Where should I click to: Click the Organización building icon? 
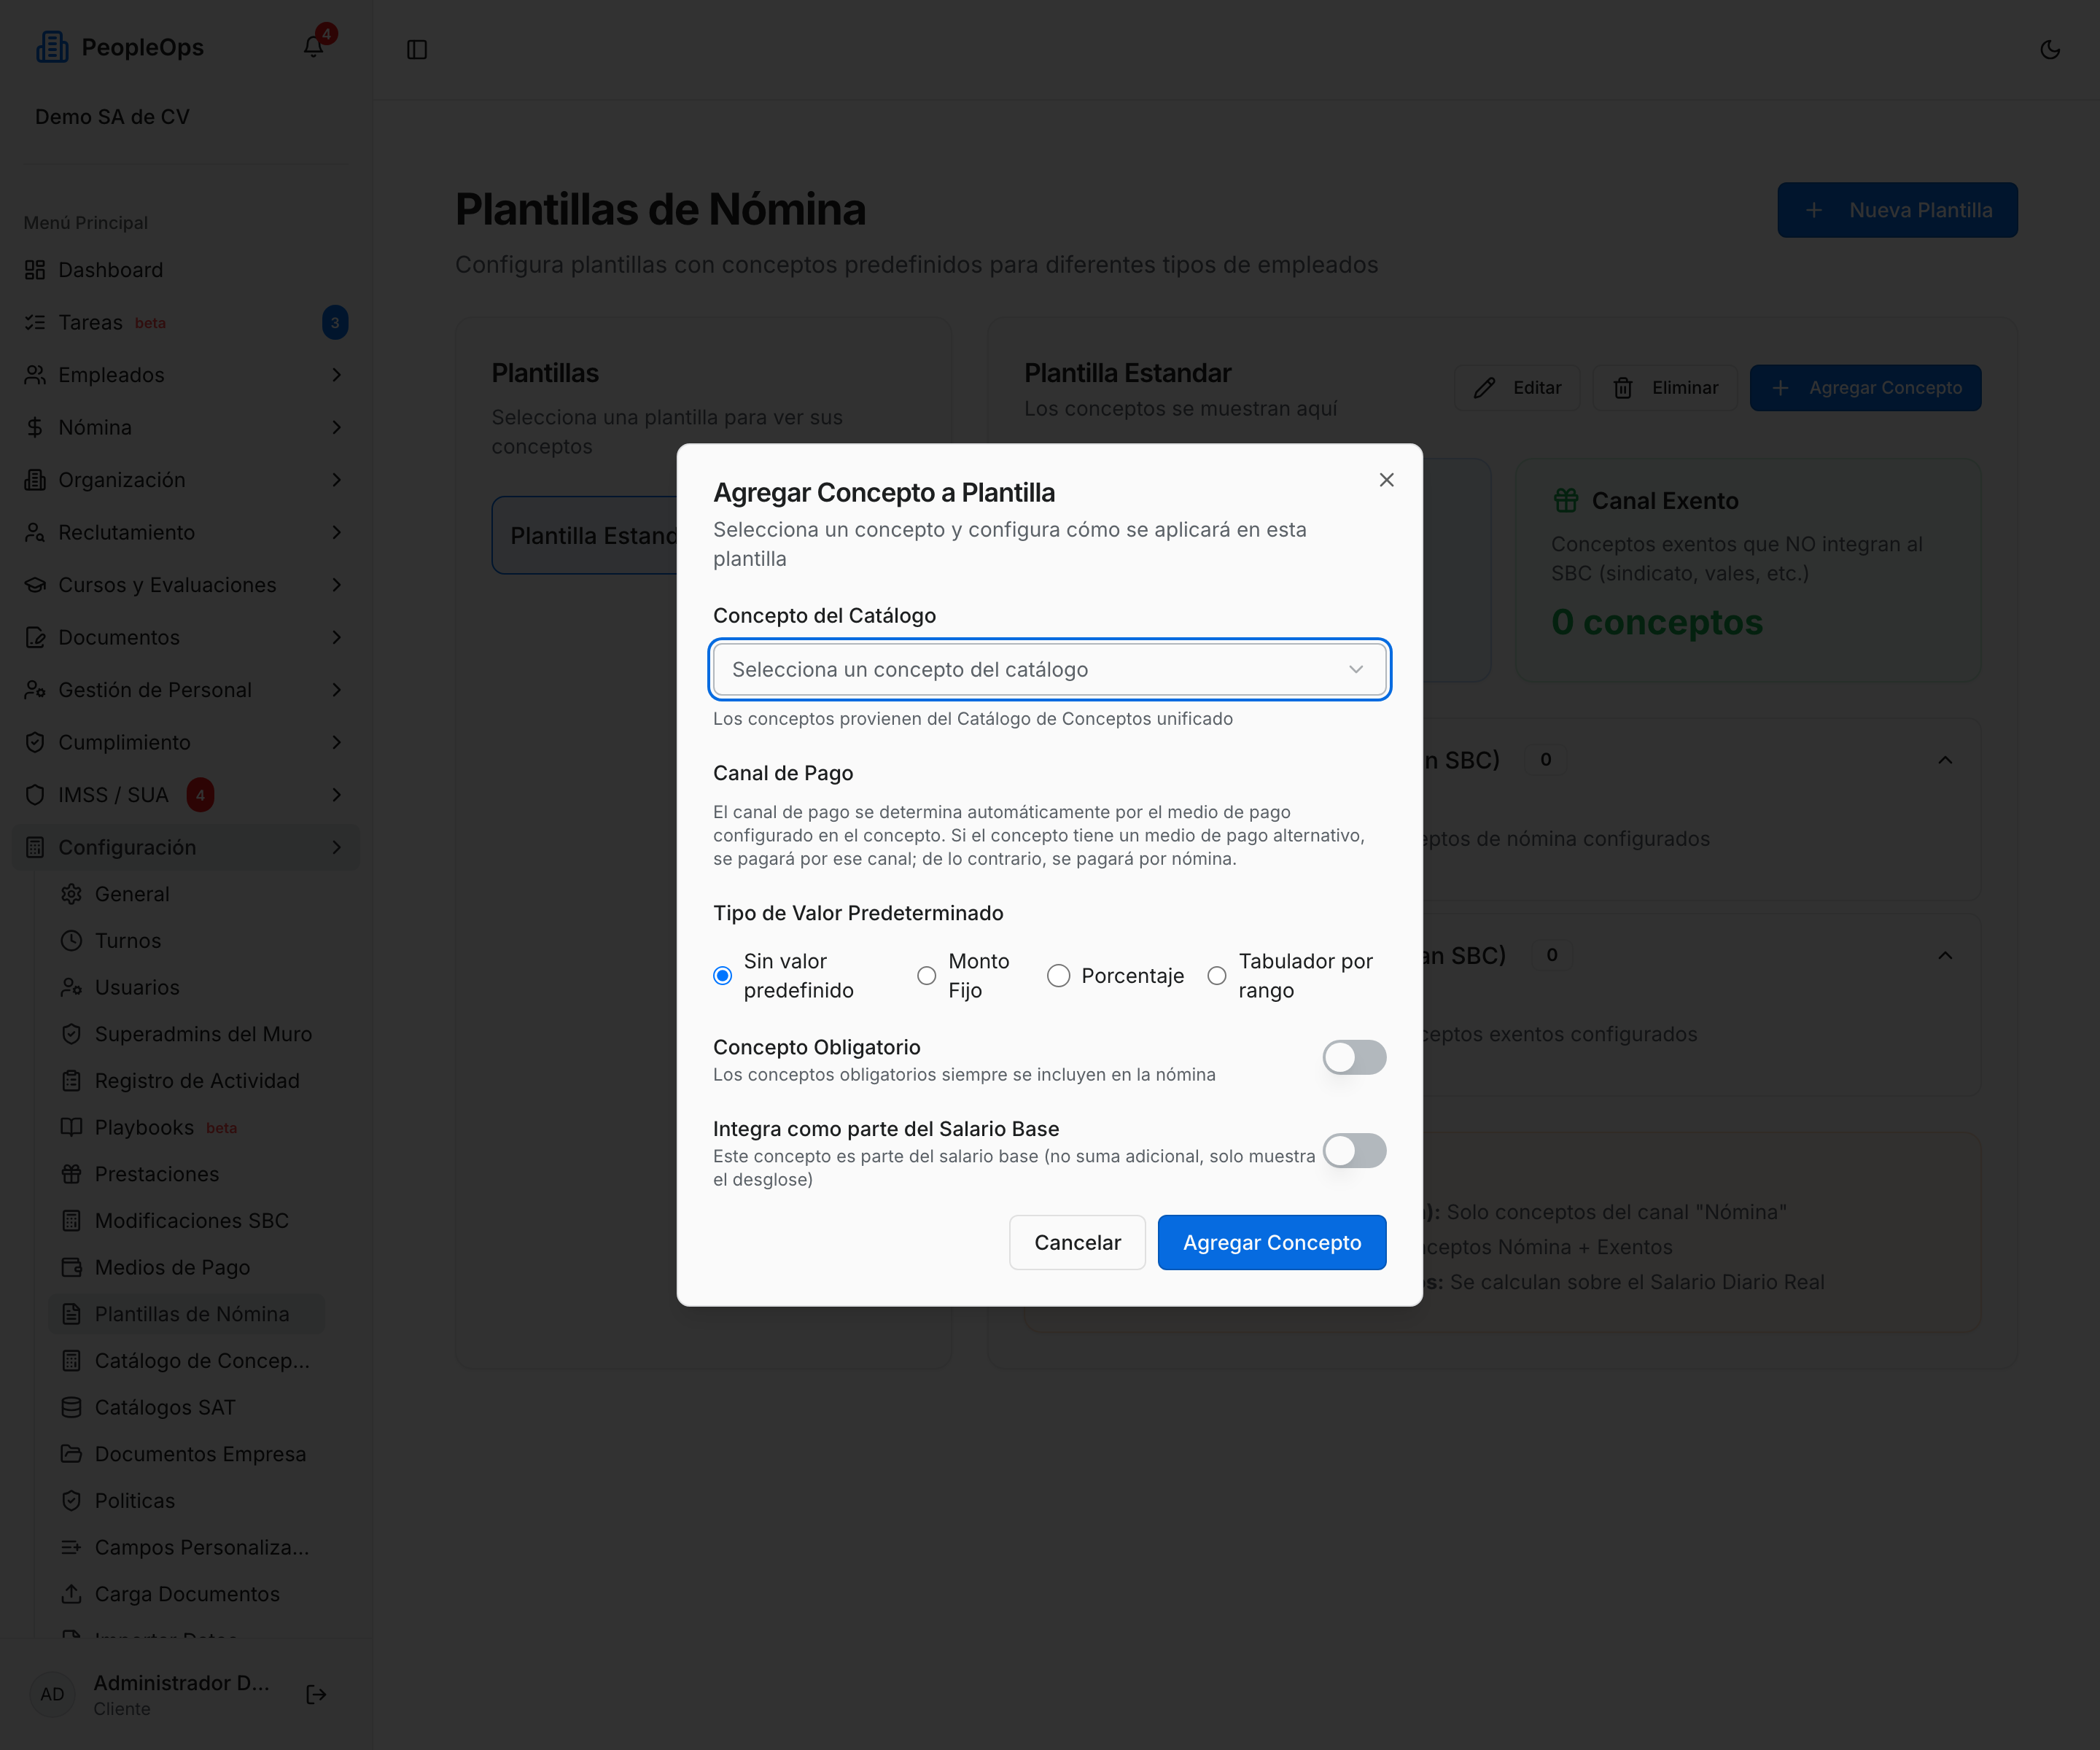pos(35,480)
